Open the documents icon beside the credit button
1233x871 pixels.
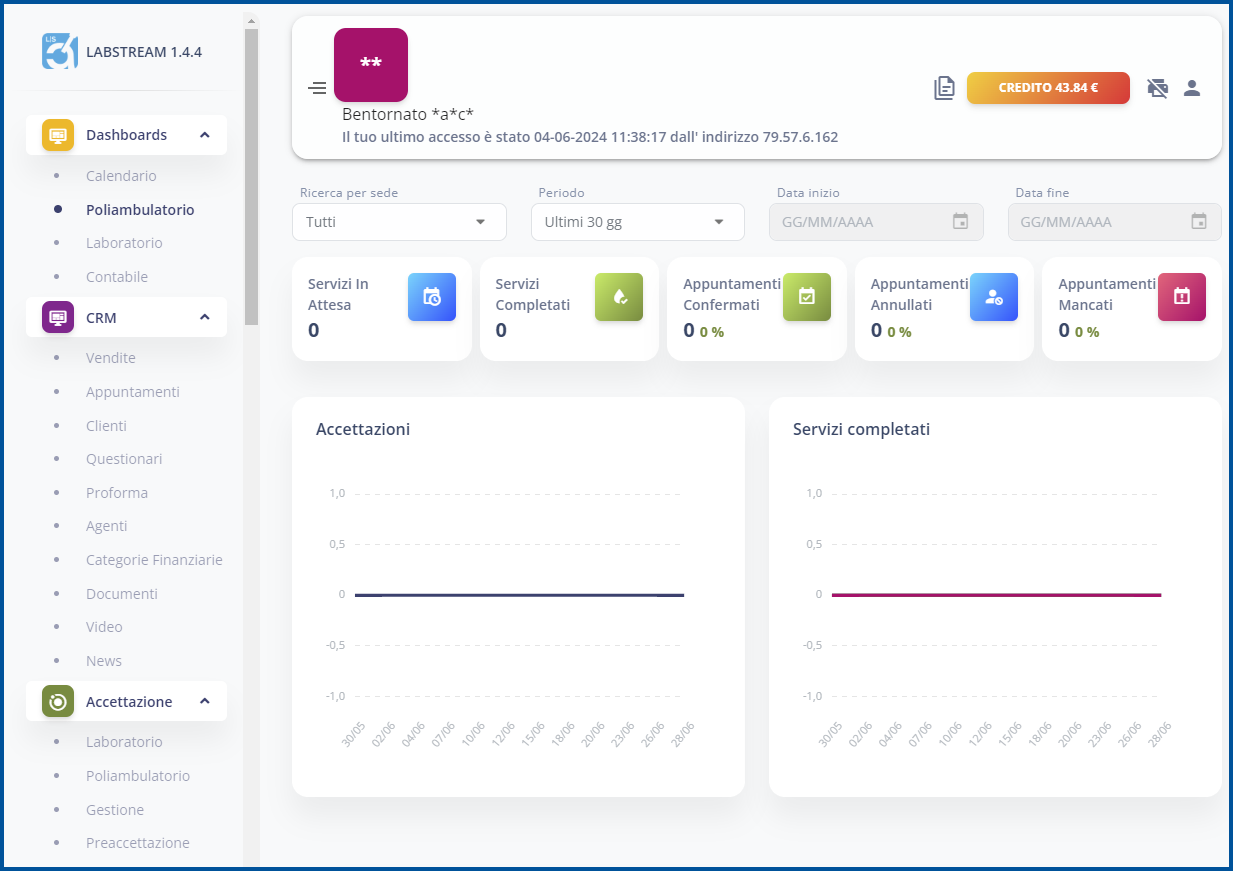tap(944, 88)
